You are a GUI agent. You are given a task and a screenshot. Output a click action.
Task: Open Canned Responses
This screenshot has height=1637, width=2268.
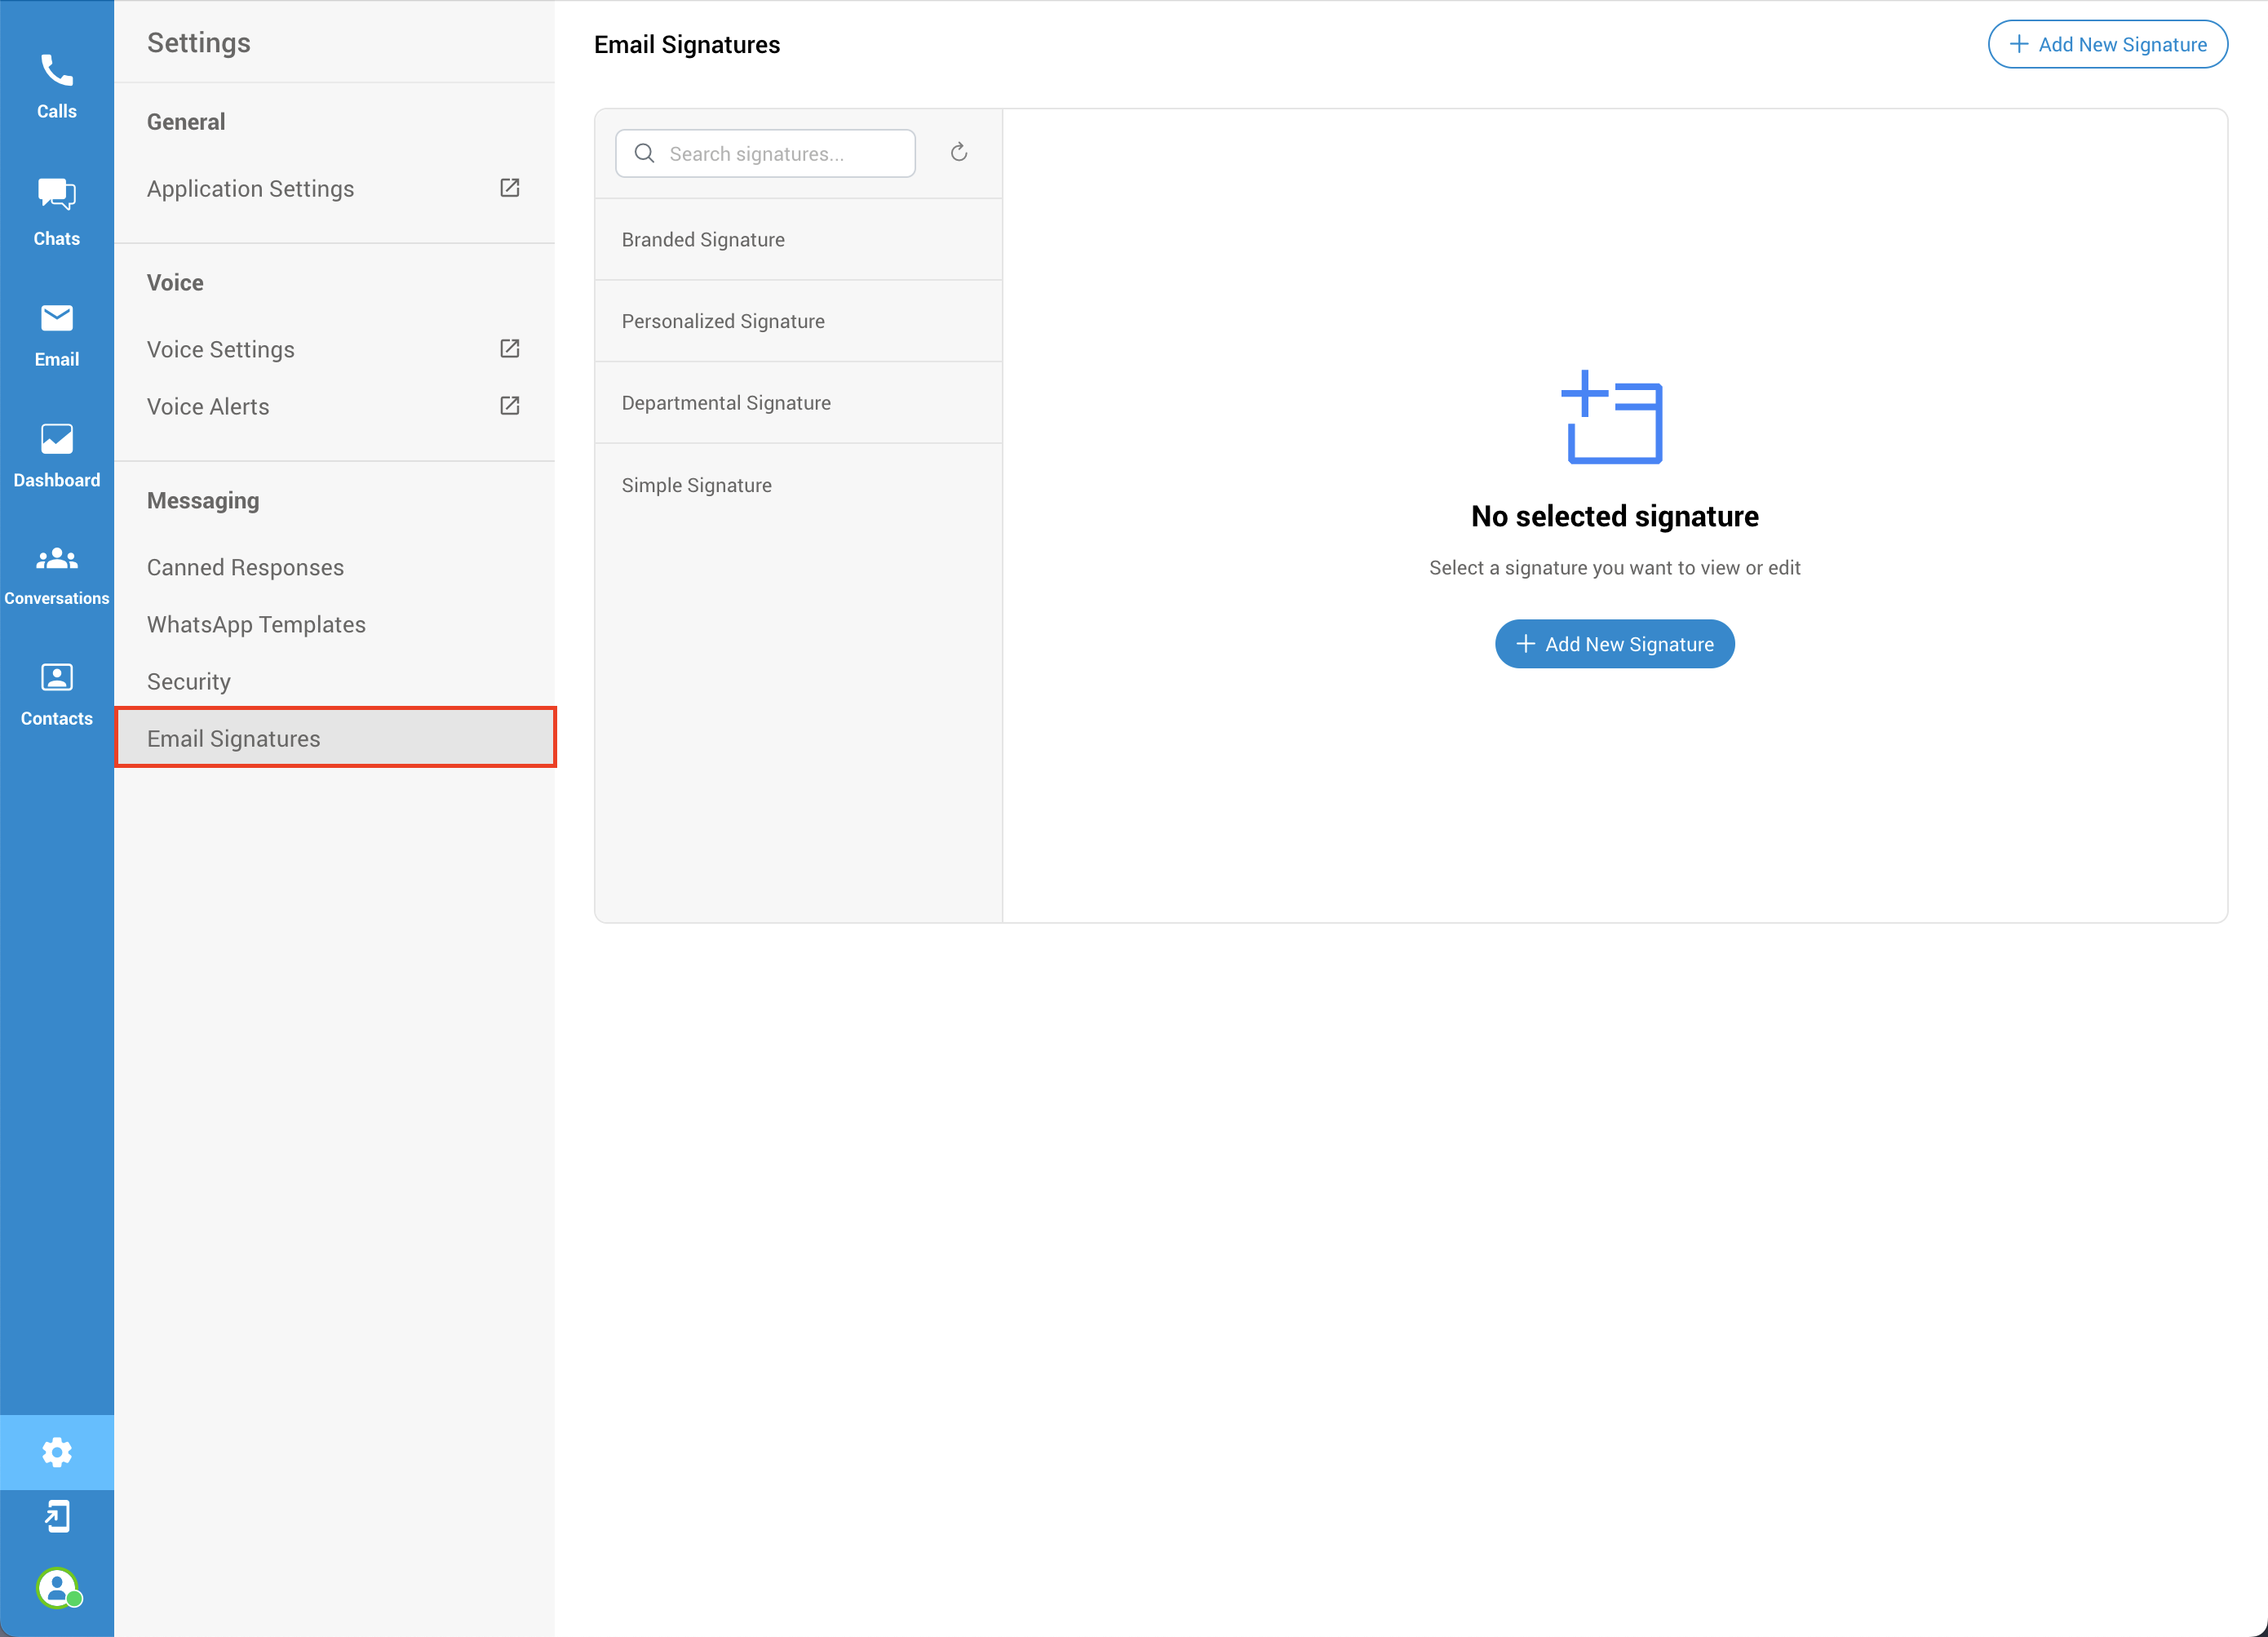[335, 567]
